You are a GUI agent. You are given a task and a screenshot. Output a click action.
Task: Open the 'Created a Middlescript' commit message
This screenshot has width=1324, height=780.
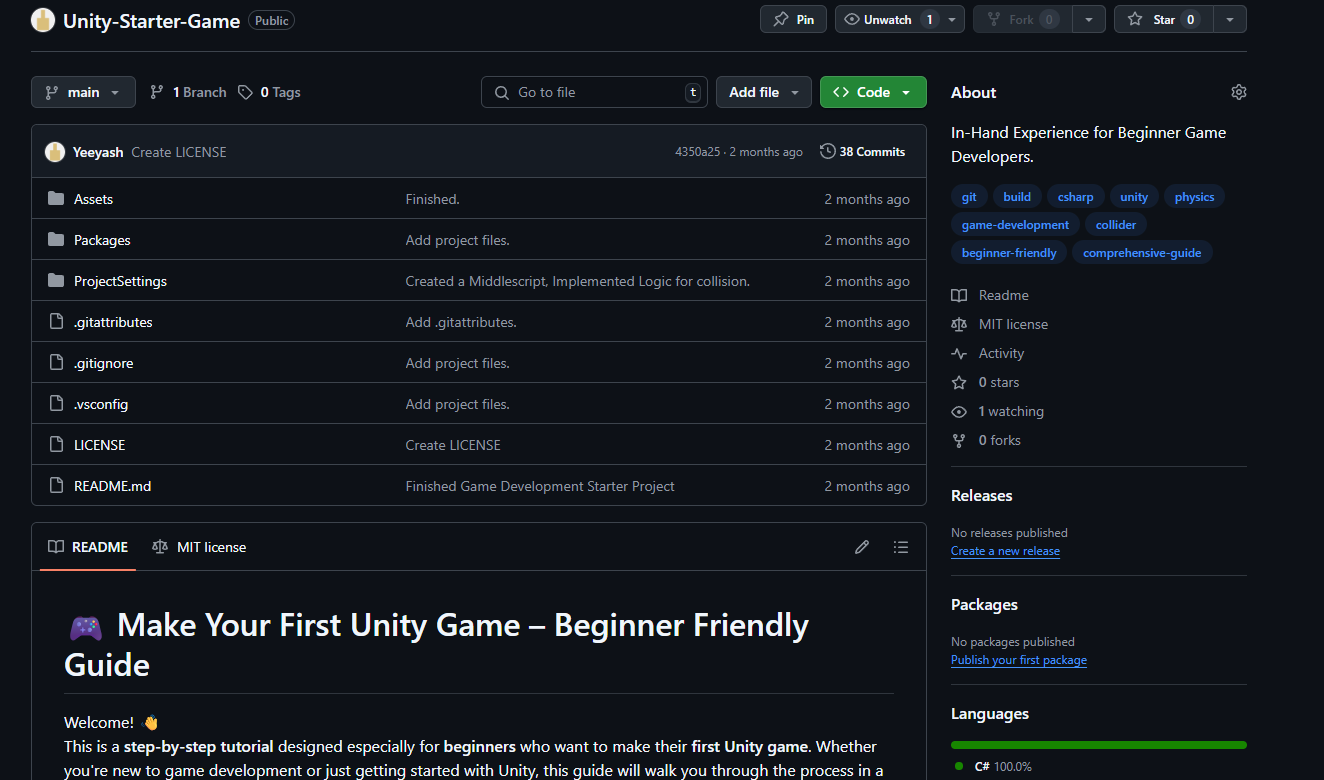tap(577, 281)
